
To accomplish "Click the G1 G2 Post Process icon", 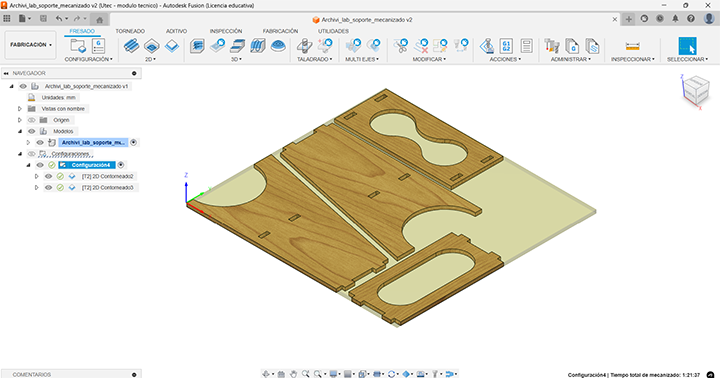I will pos(506,46).
